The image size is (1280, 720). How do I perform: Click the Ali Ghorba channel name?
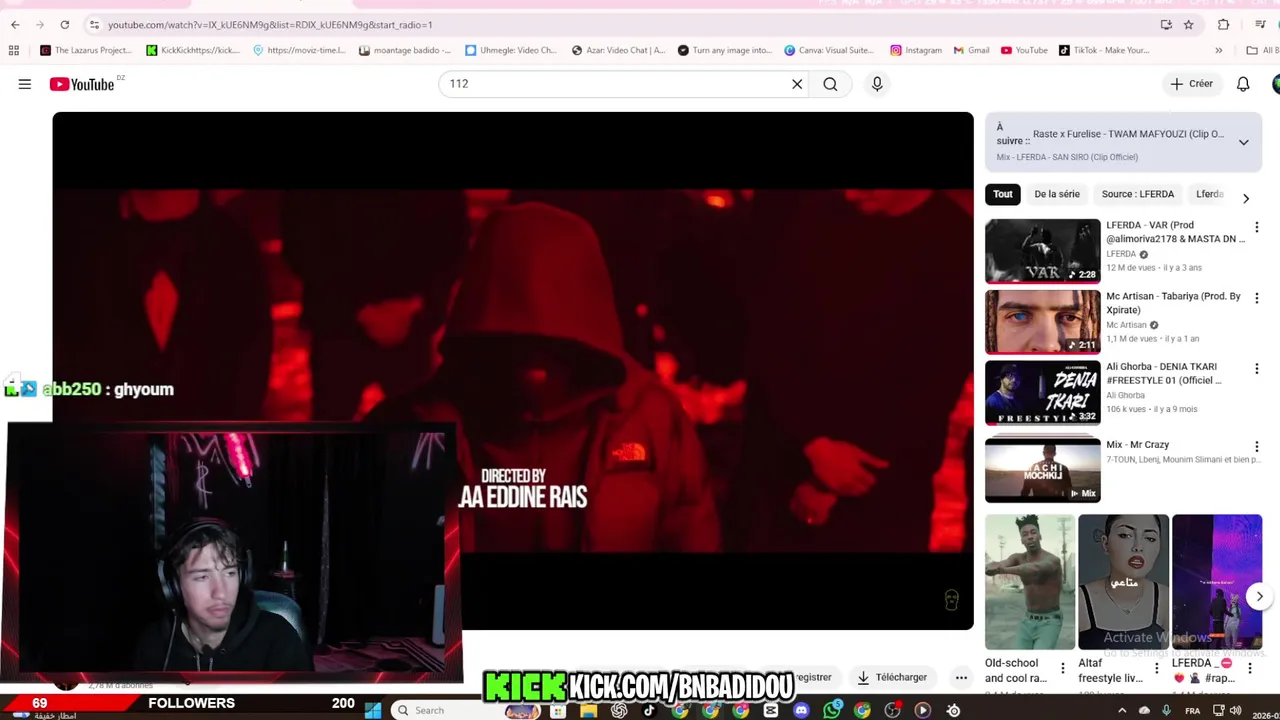point(1125,395)
